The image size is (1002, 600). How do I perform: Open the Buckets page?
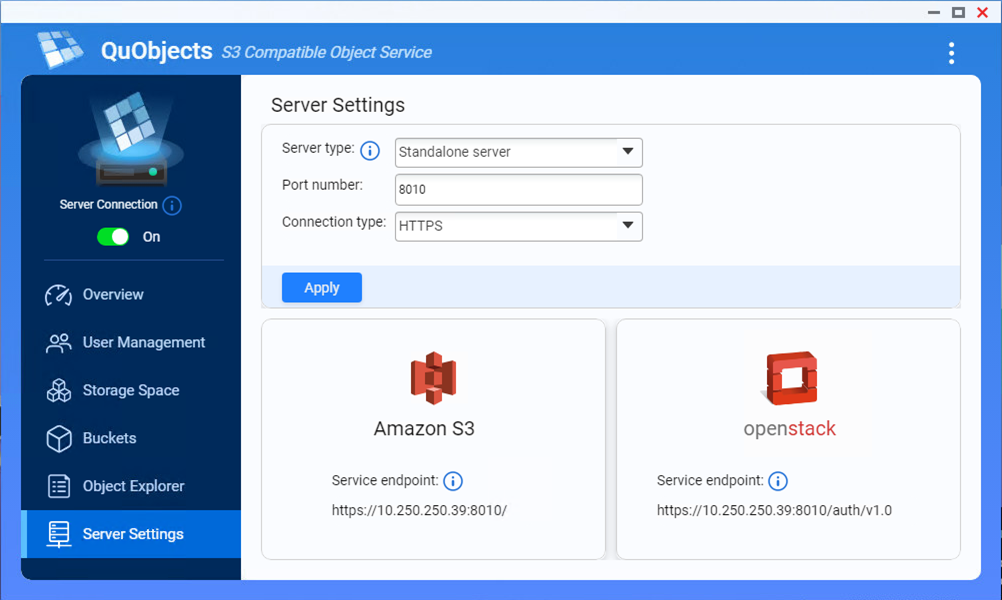(131, 438)
